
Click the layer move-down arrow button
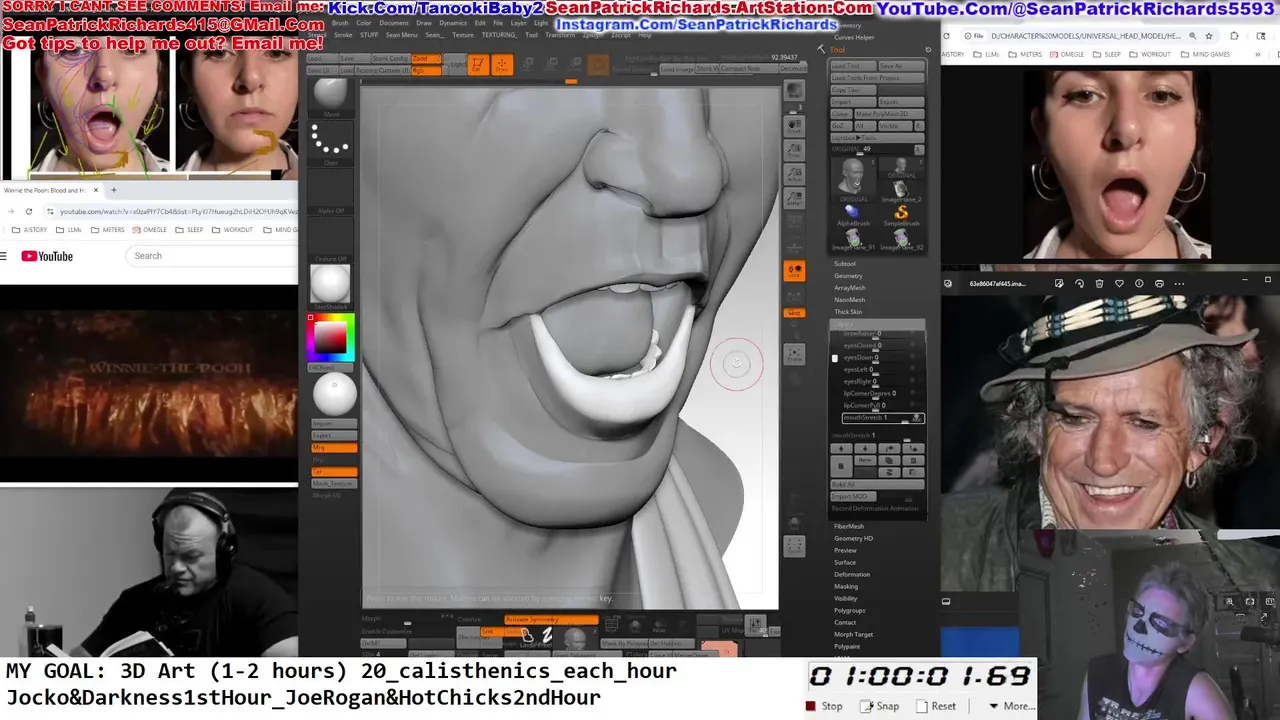coord(865,448)
